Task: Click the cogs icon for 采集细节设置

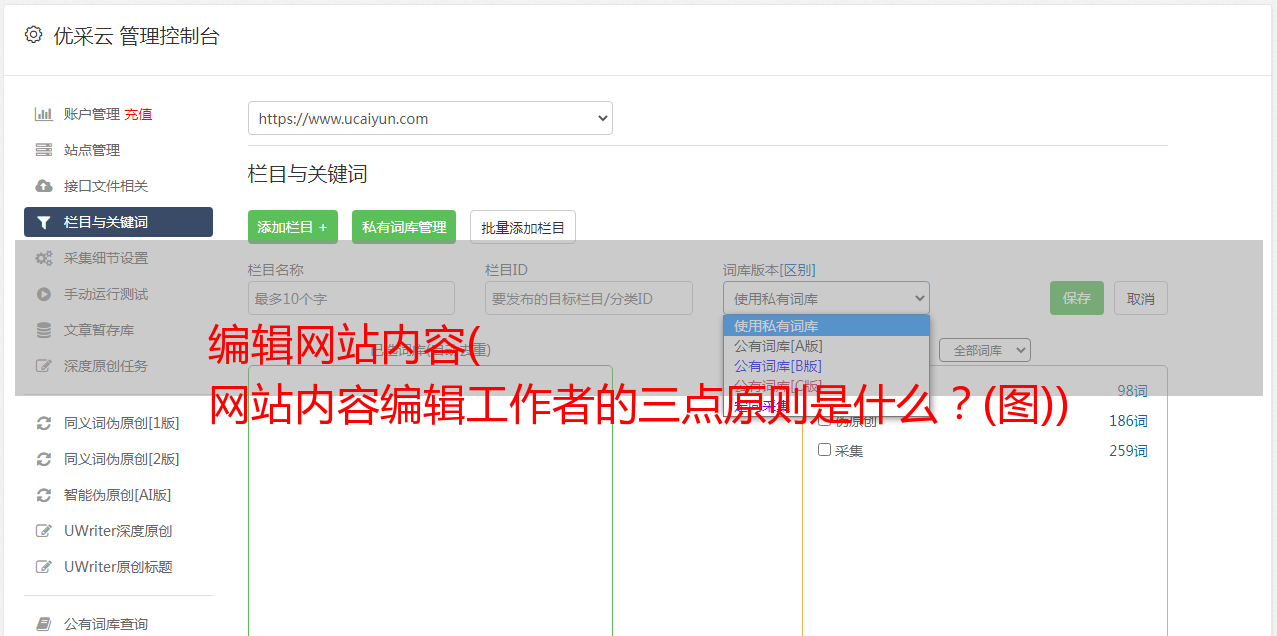Action: 43,258
